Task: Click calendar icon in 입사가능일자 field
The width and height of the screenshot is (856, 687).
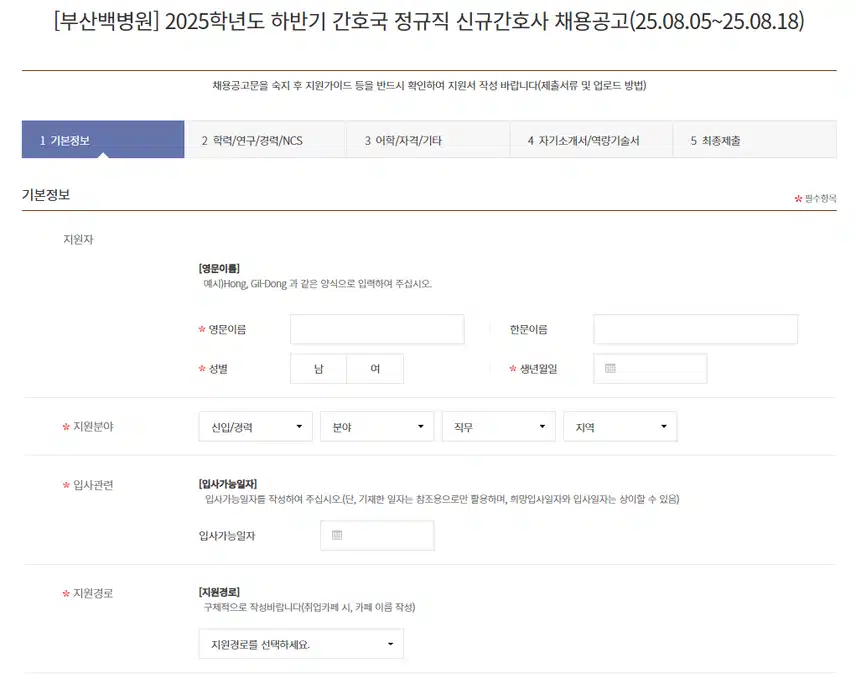Action: (337, 535)
